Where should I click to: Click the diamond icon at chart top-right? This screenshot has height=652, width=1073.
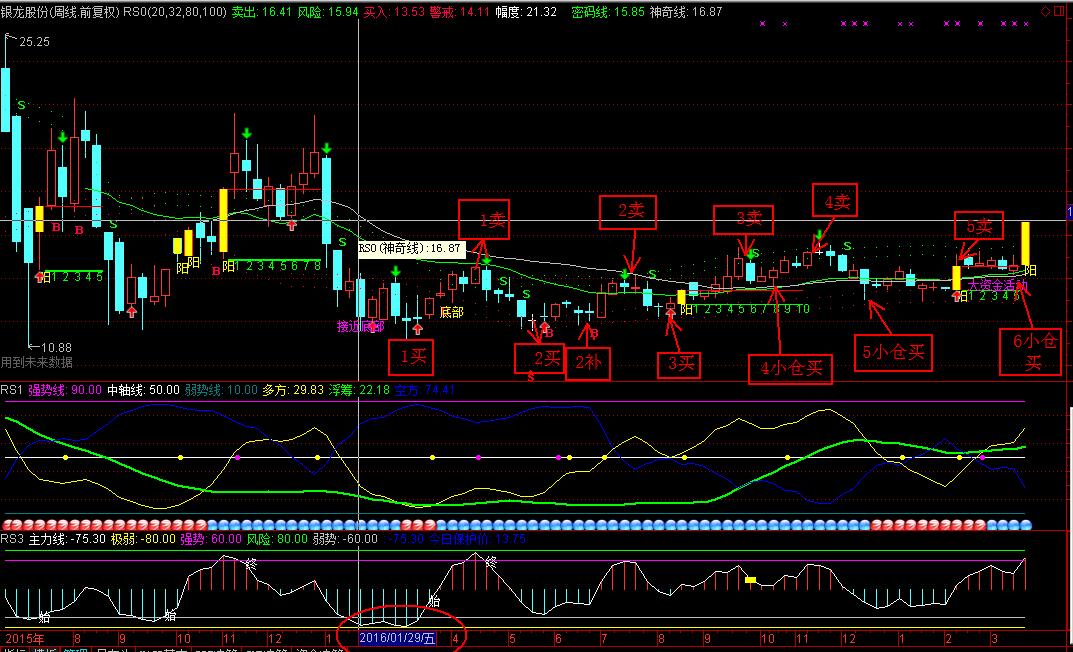pyautogui.click(x=1045, y=12)
